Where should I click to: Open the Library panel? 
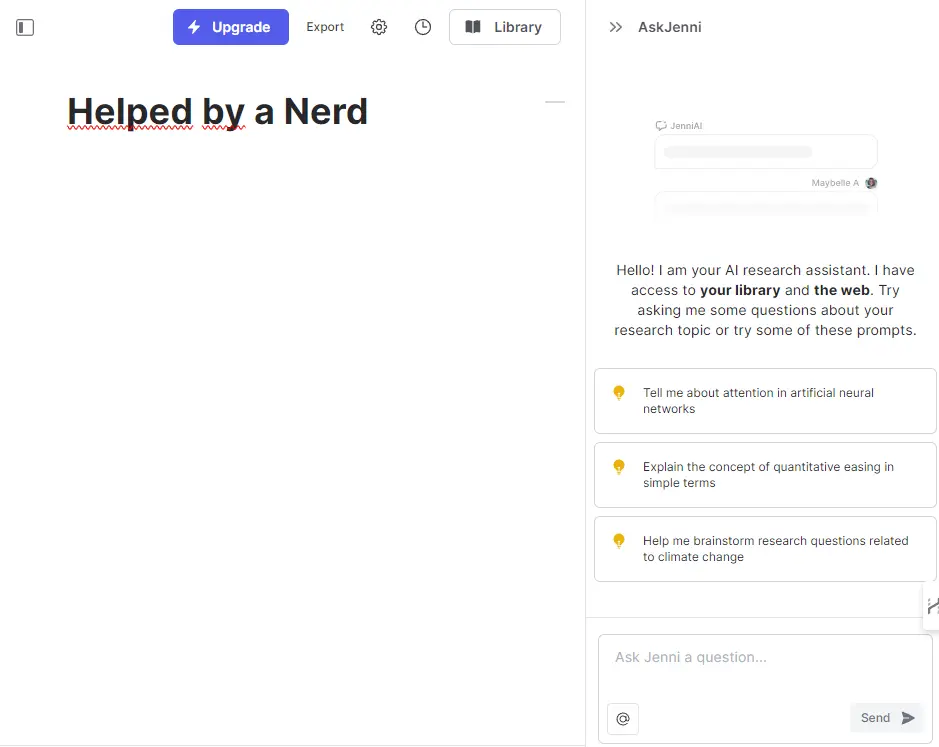504,27
